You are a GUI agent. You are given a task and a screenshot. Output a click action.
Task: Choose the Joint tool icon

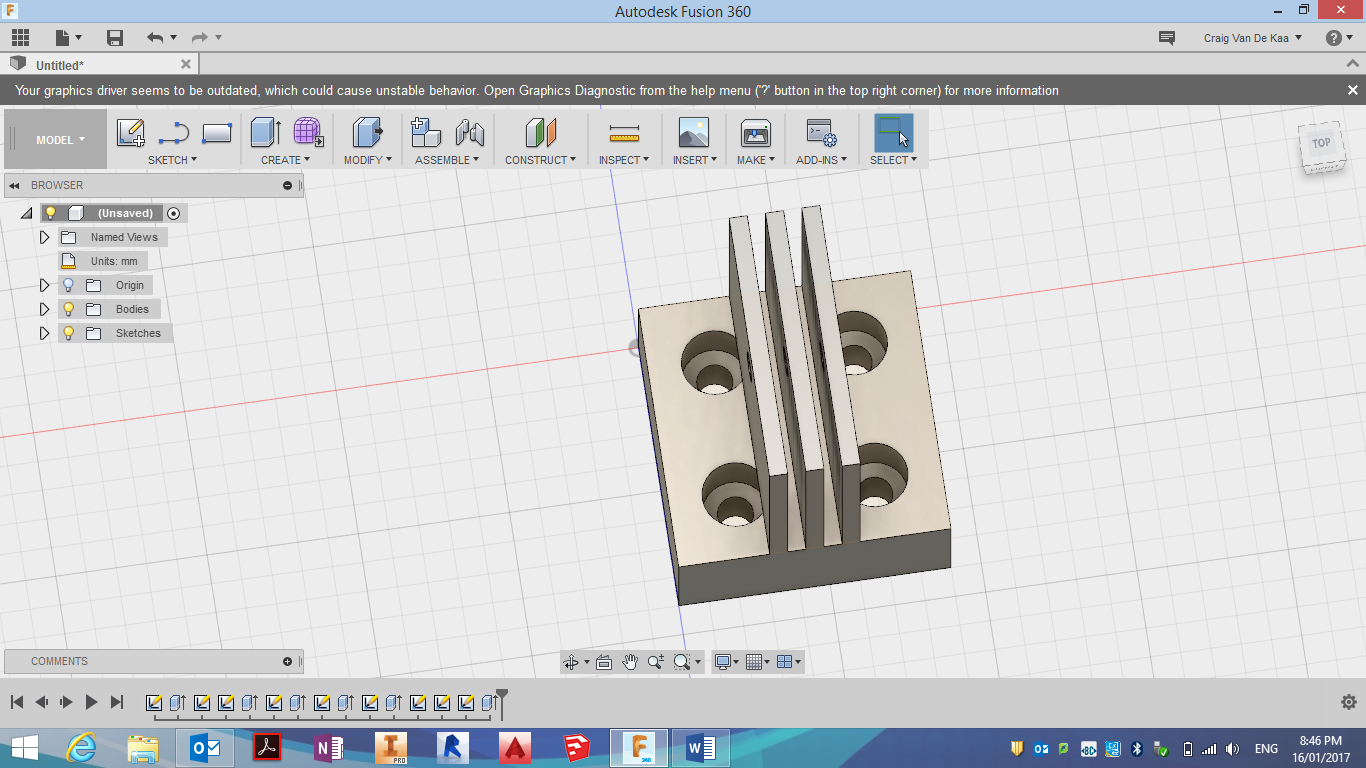click(469, 133)
